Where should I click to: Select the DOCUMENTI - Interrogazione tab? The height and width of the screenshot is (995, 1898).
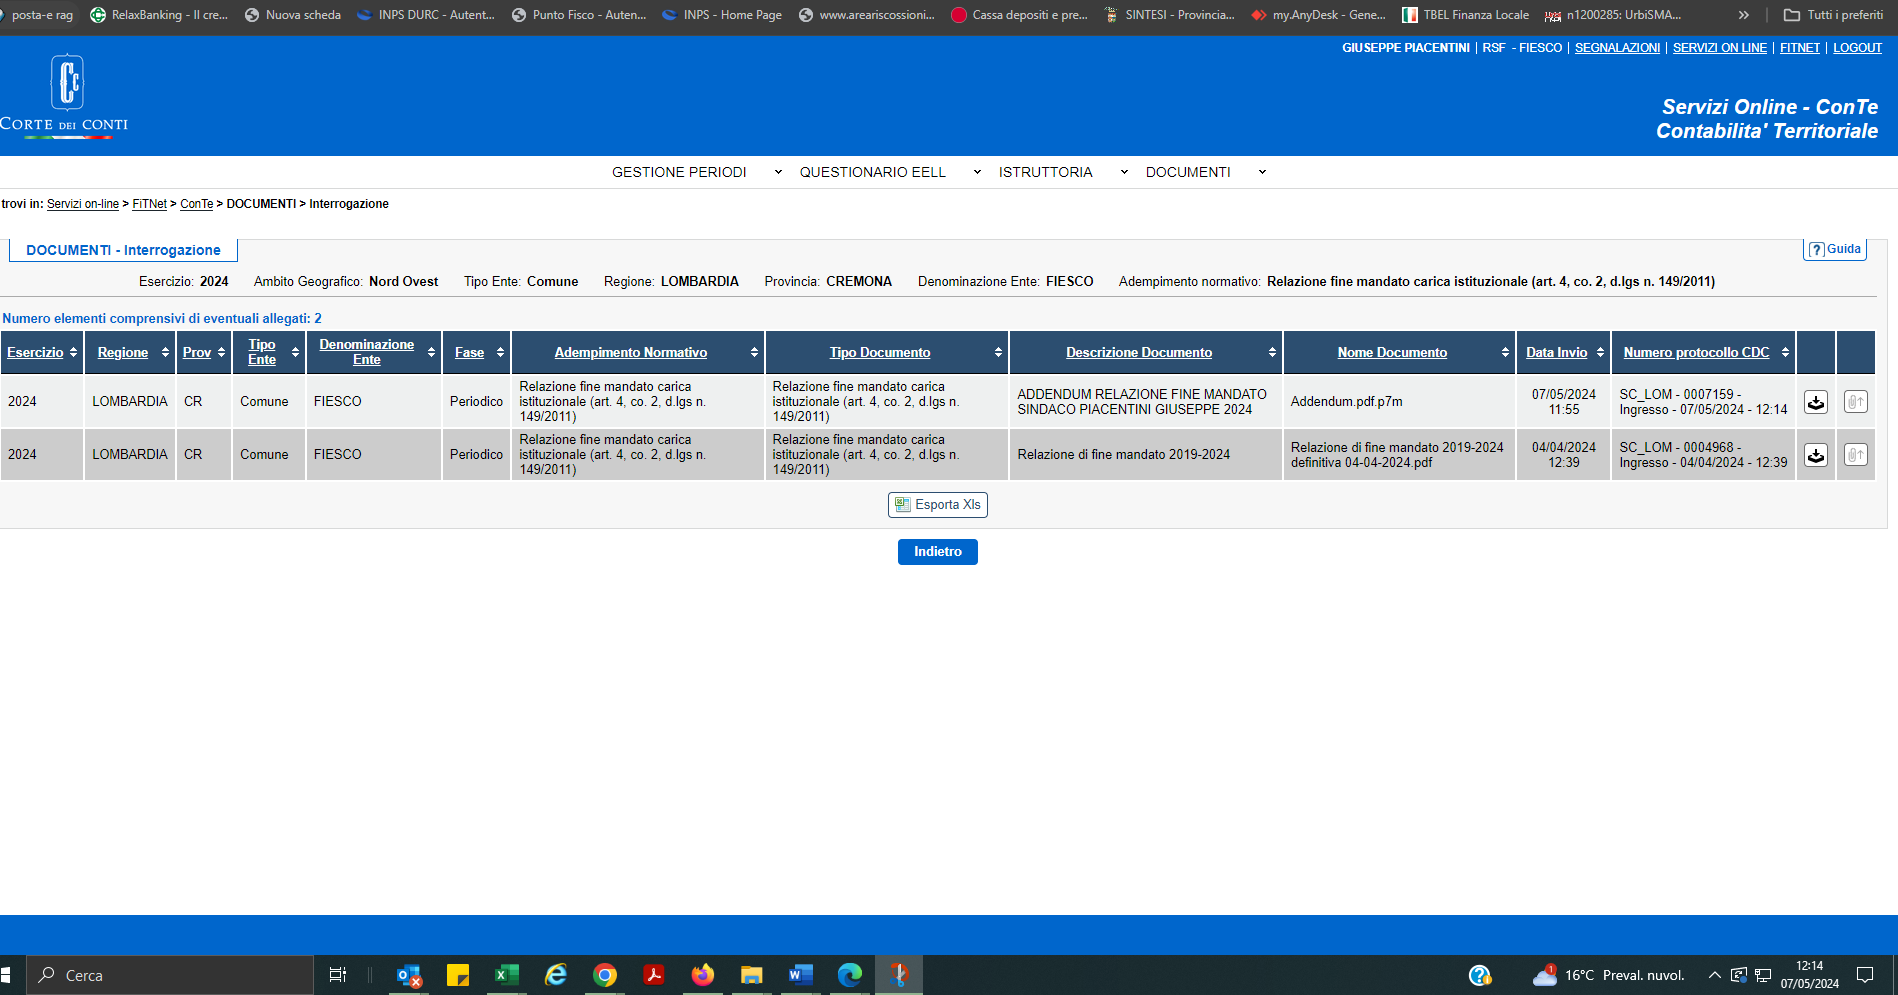[123, 250]
